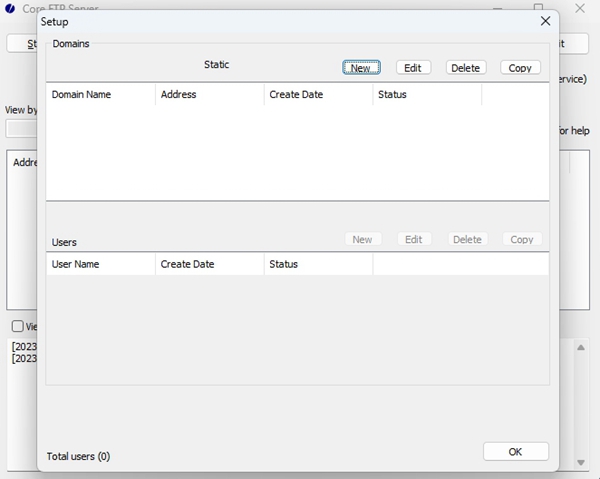
Task: Click scroll down arrow of log pane
Action: [582, 463]
